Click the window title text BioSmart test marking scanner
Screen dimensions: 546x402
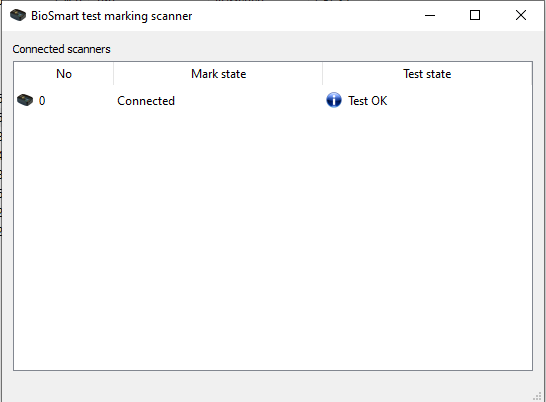pyautogui.click(x=111, y=16)
